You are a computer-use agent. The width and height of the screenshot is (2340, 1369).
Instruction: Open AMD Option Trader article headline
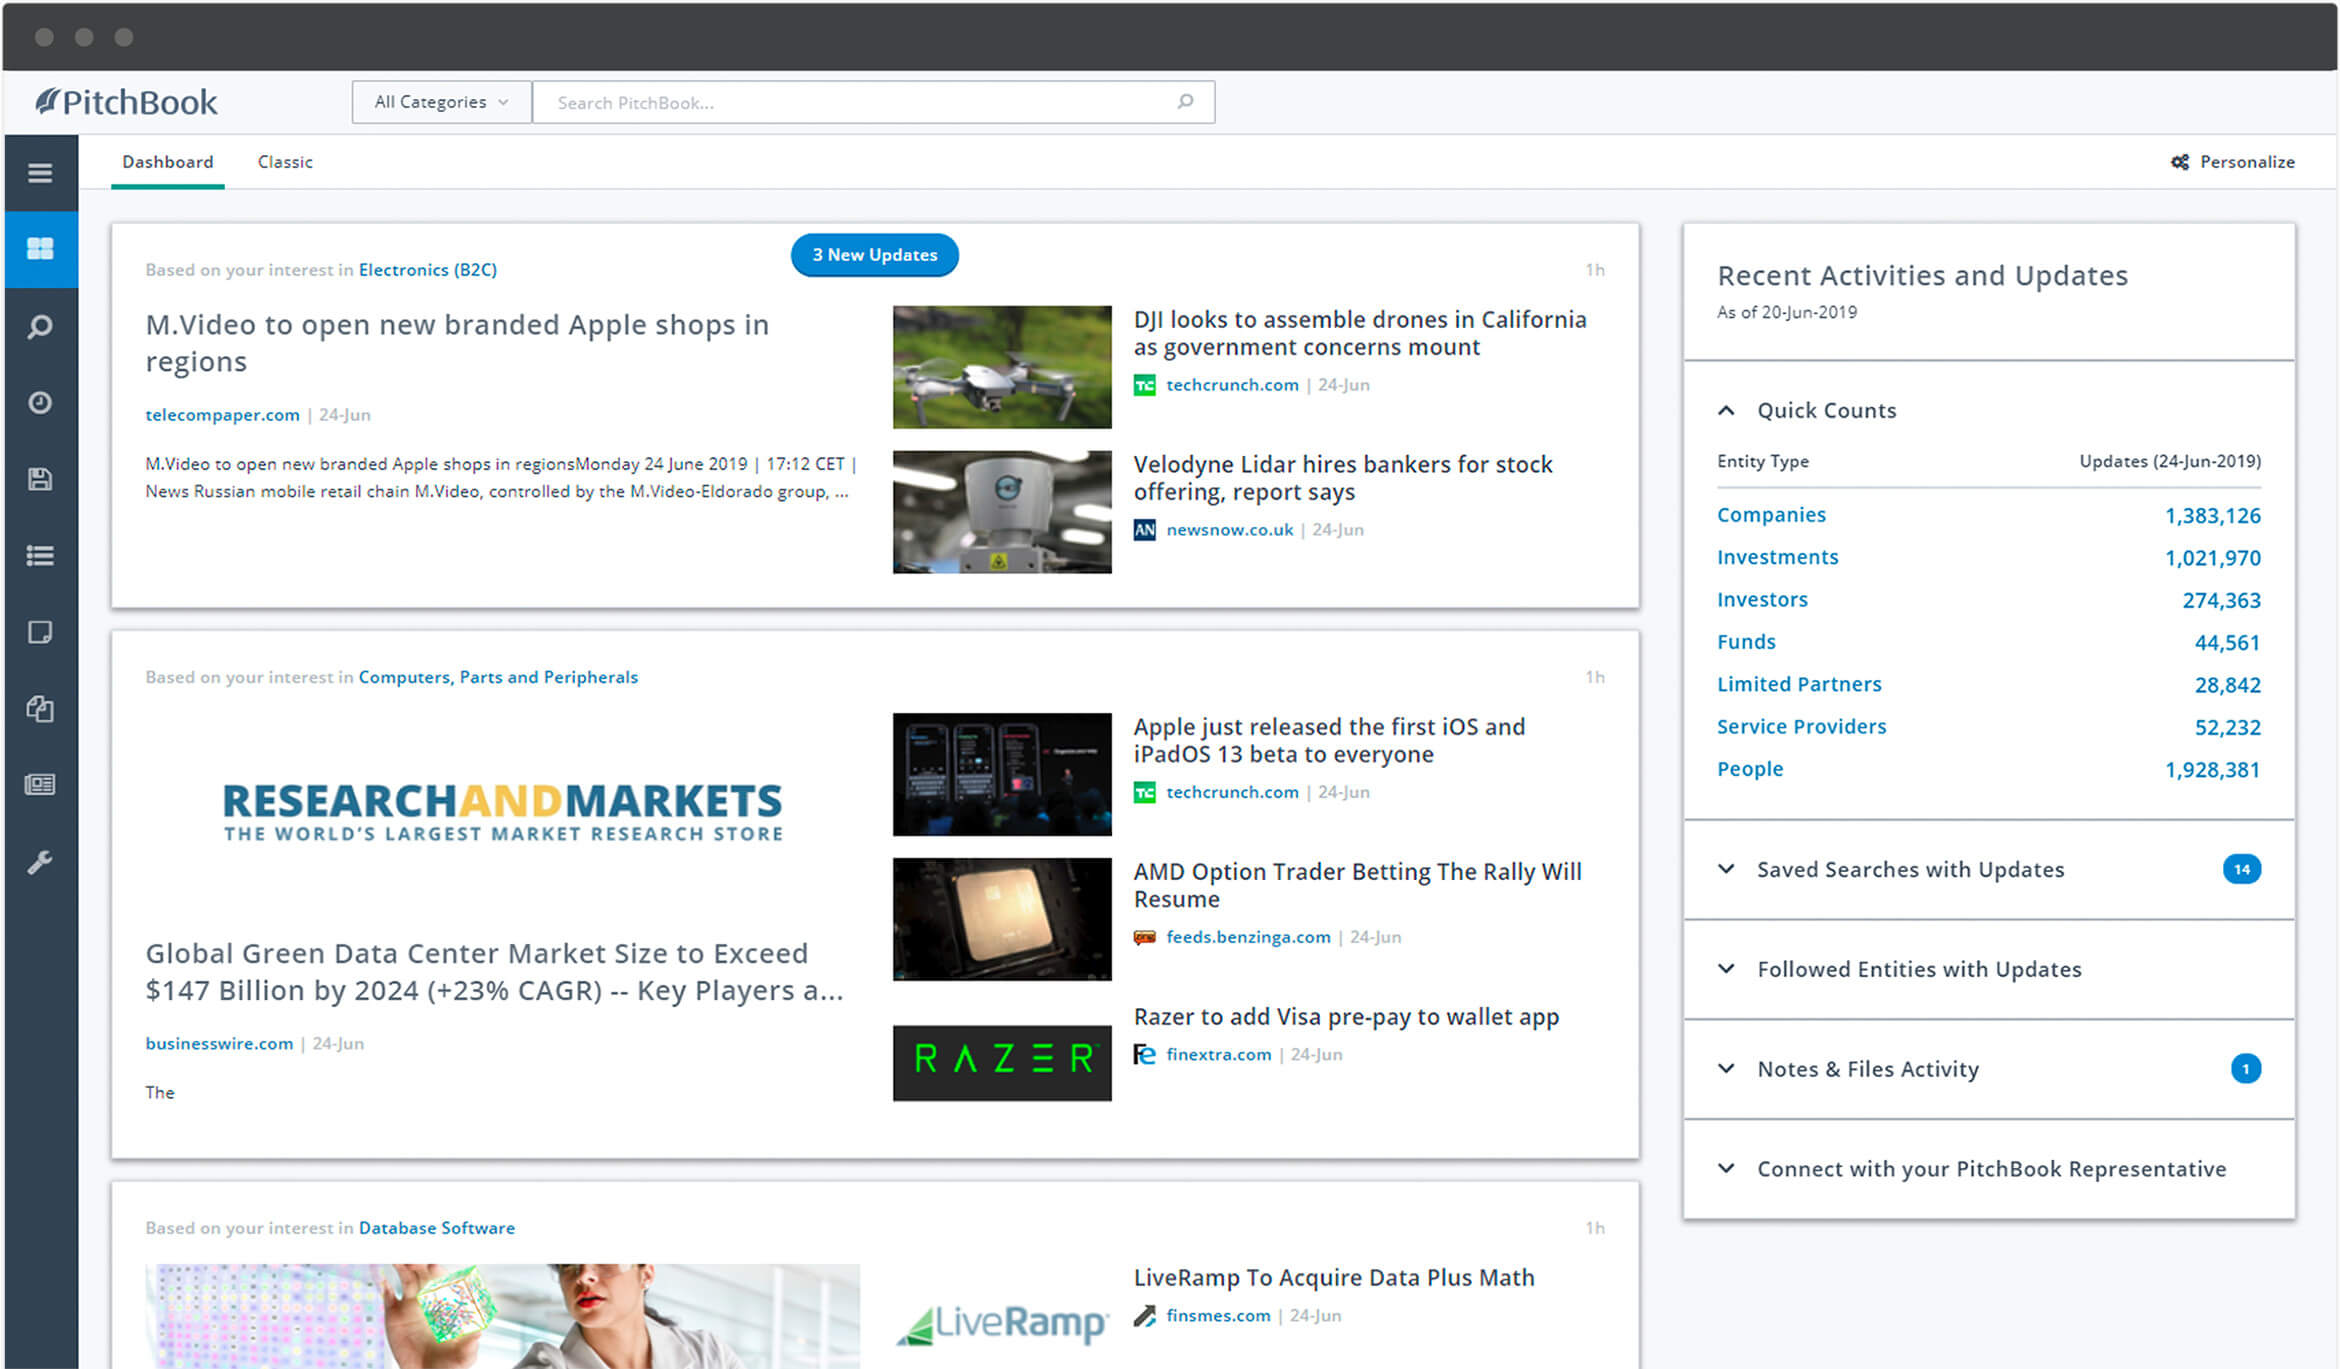1358,885
